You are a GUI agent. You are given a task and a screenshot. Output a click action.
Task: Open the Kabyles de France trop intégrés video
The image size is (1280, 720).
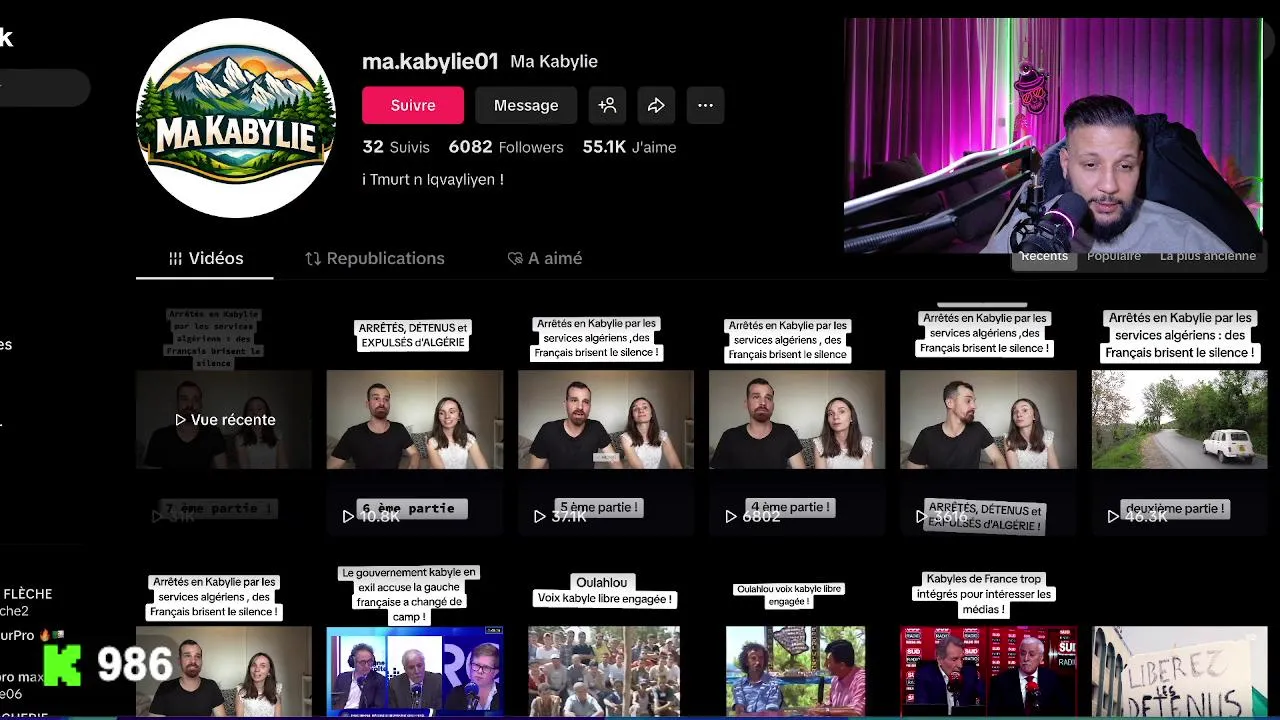point(988,642)
